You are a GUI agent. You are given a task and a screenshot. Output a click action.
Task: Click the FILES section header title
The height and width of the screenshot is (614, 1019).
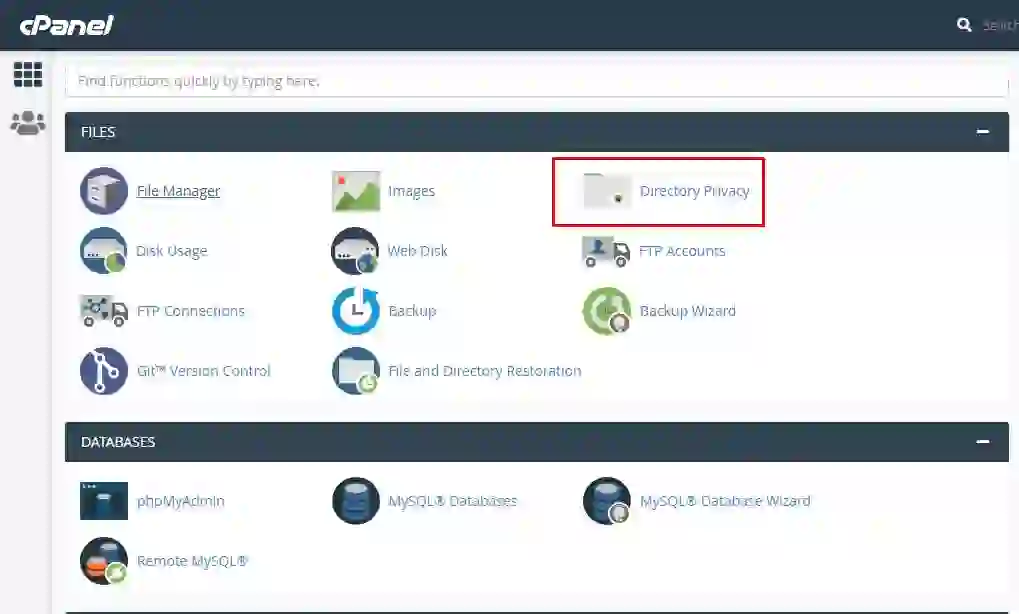[98, 132]
